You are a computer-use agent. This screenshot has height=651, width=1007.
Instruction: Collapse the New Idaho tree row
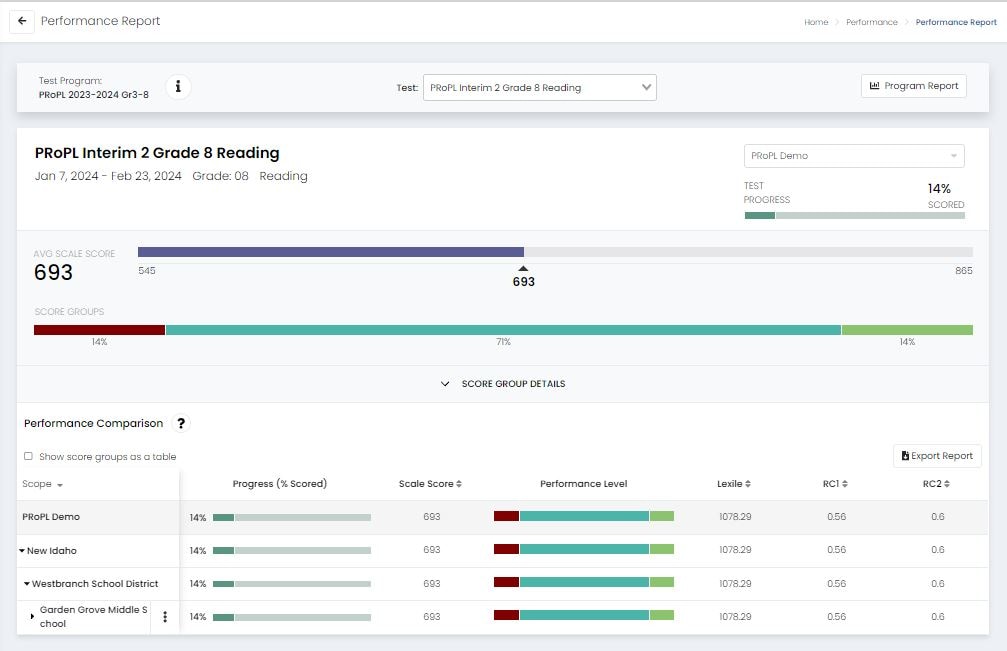22,551
